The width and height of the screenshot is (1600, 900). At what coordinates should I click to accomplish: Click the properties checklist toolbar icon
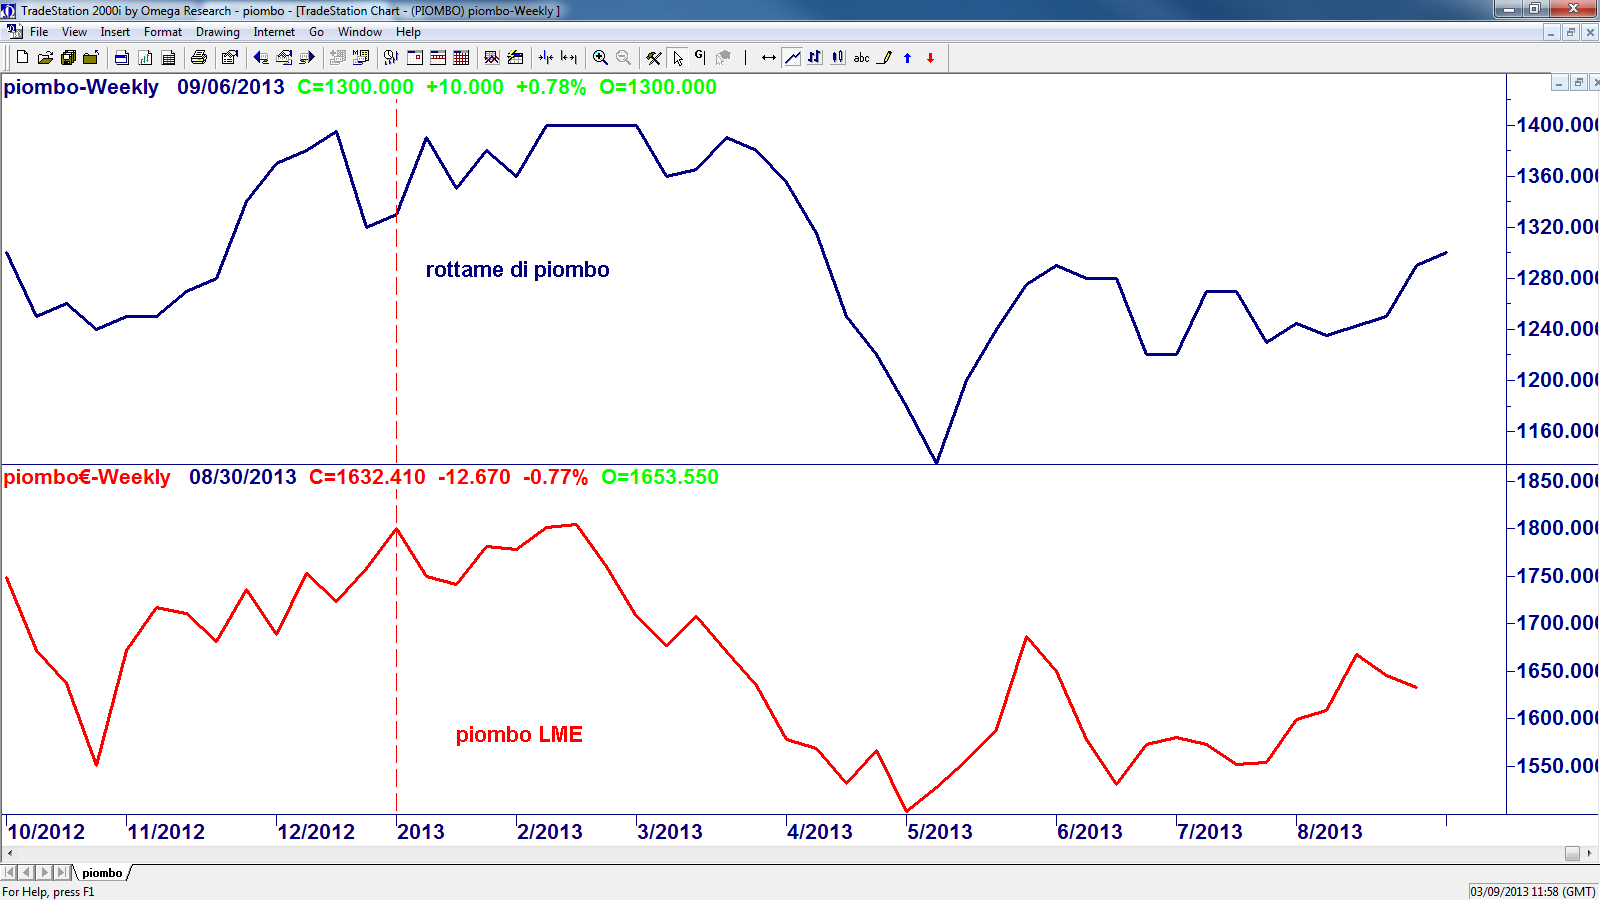click(x=230, y=57)
